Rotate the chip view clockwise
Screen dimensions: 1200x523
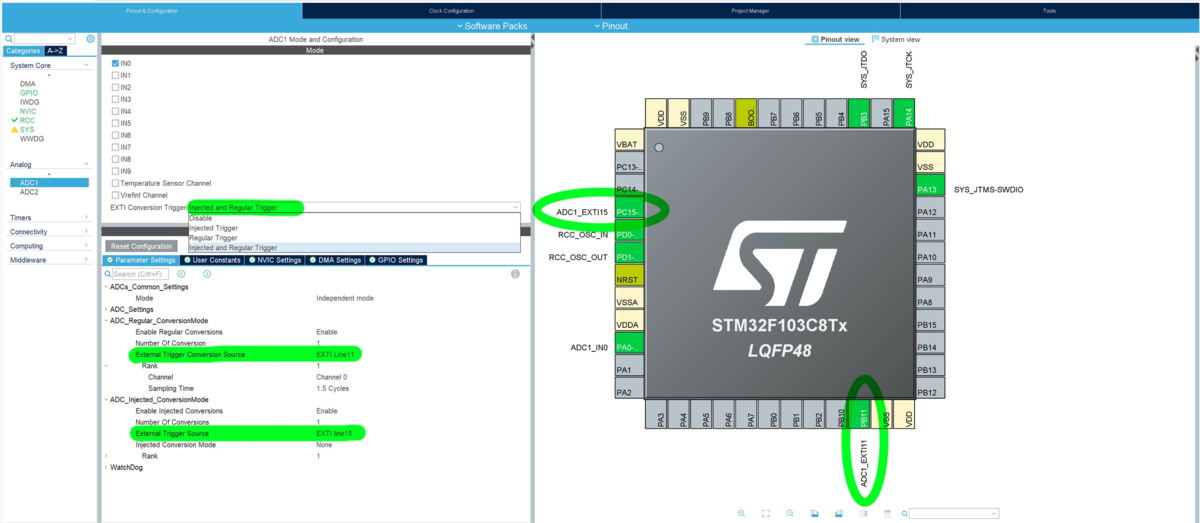point(814,513)
